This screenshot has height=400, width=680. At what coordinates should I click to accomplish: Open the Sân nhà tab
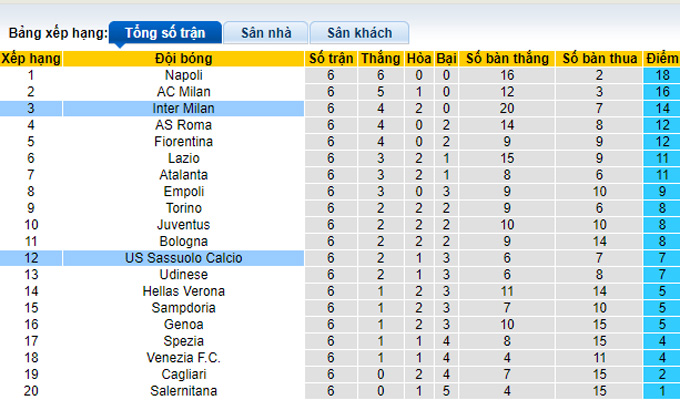coord(267,33)
